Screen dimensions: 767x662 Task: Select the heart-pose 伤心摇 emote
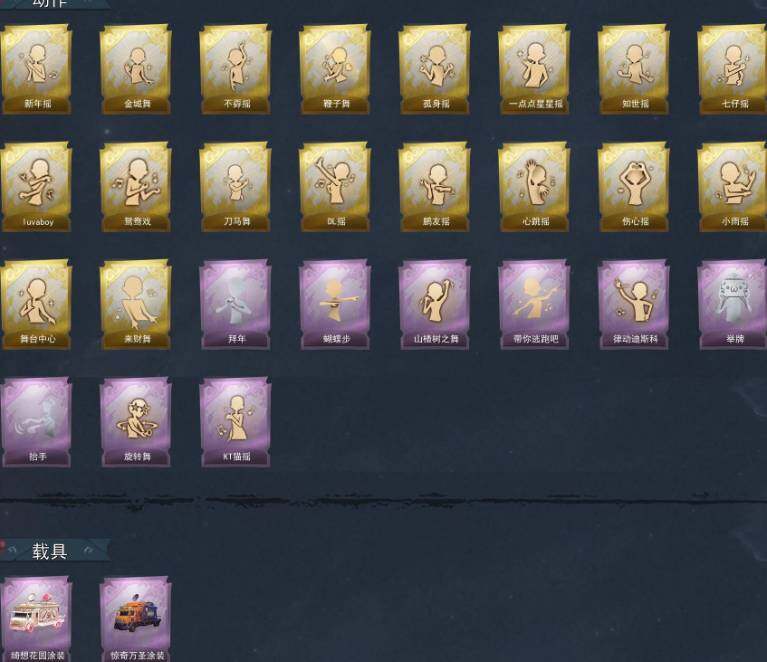coord(634,186)
